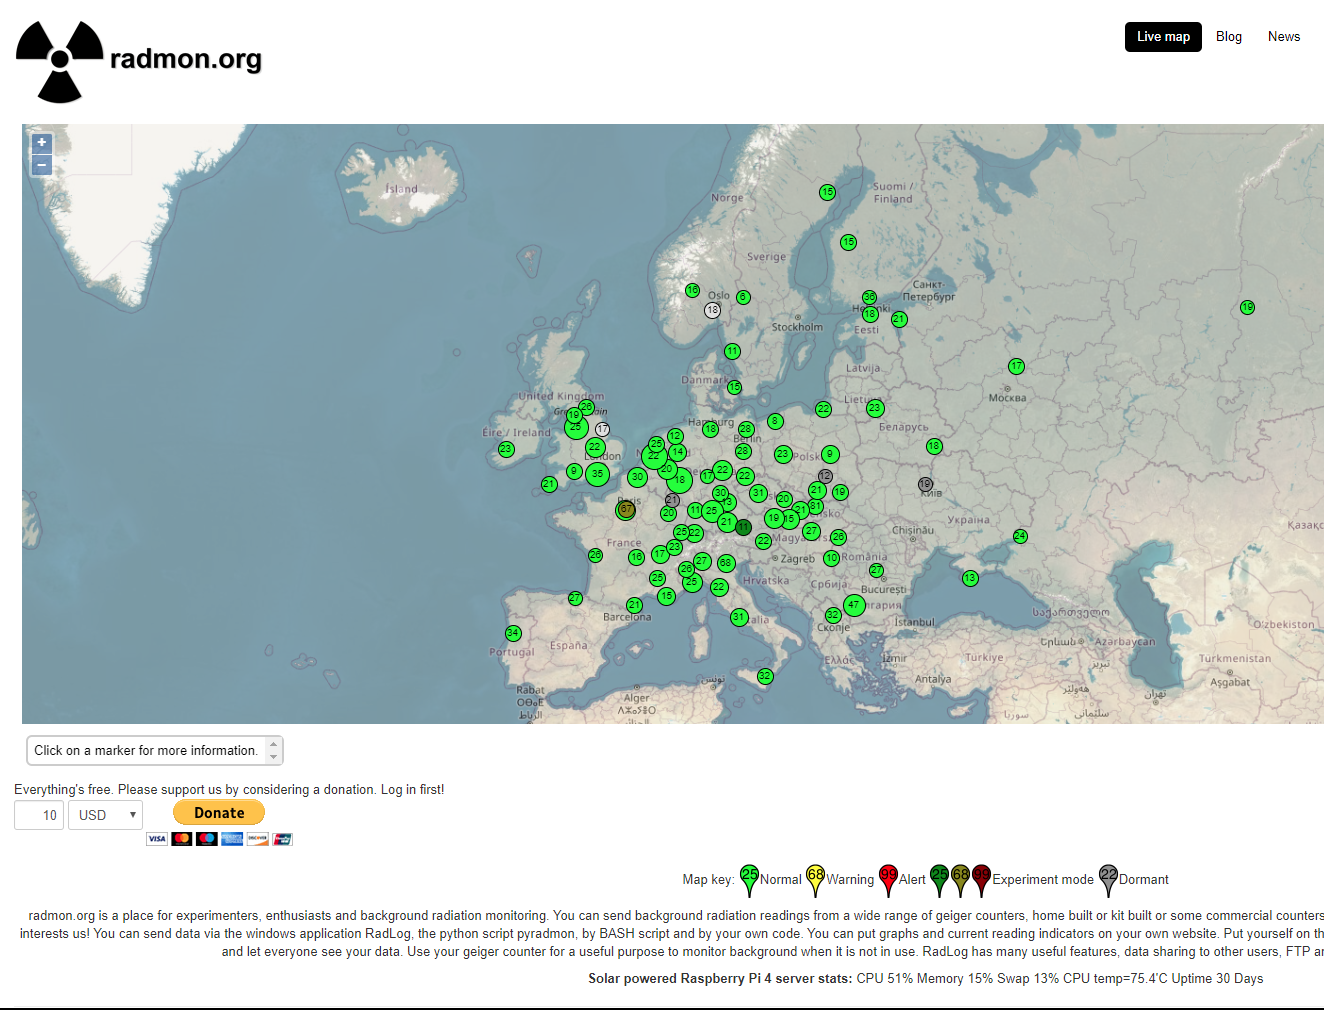The image size is (1324, 1010).
Task: Click the red Alert legend pin
Action: [x=888, y=880]
